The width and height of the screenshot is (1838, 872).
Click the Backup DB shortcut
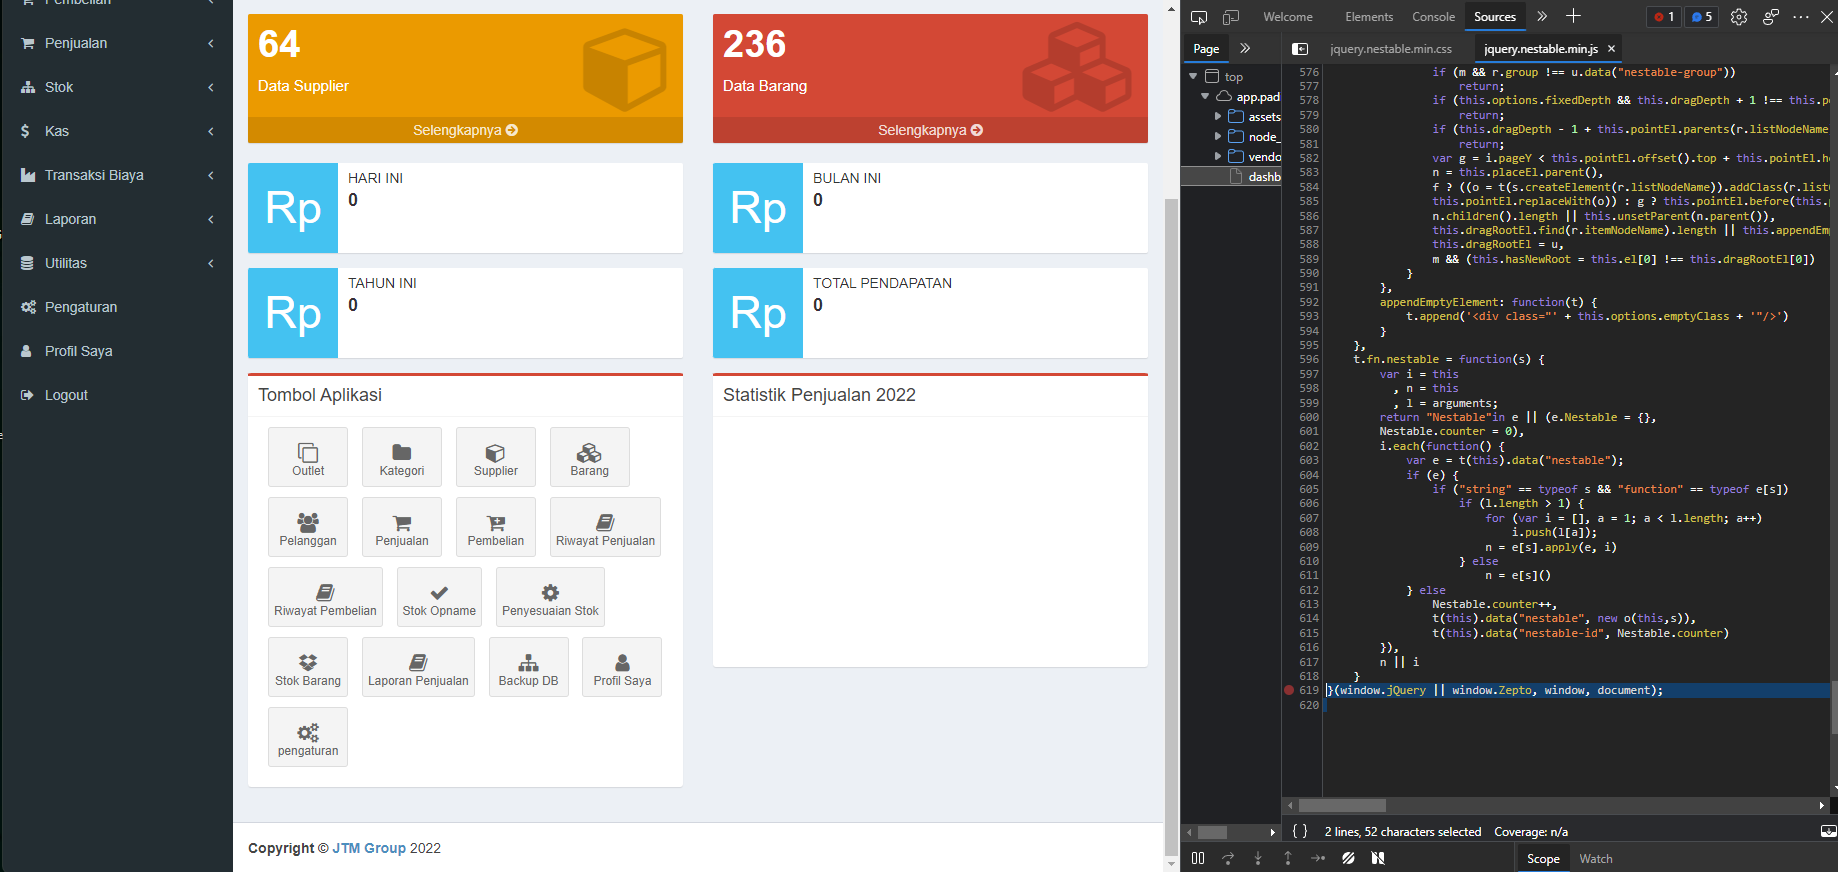click(x=529, y=667)
